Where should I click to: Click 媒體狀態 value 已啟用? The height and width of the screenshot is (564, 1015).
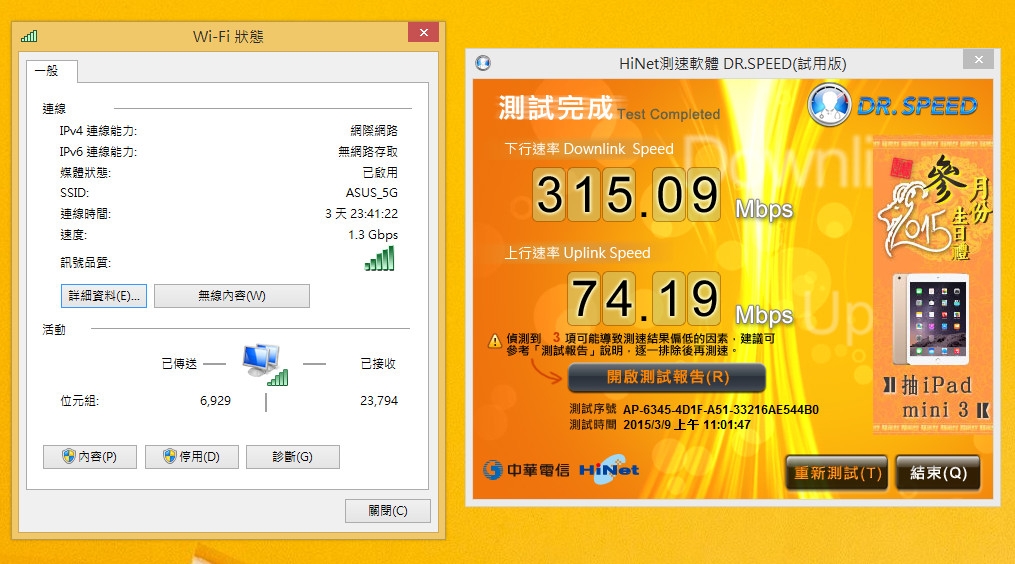point(380,172)
